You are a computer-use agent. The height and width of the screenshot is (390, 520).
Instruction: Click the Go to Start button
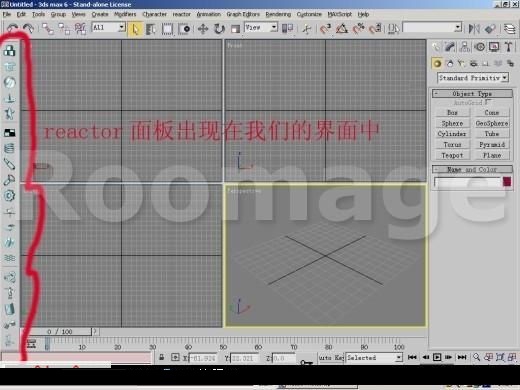tap(412, 357)
